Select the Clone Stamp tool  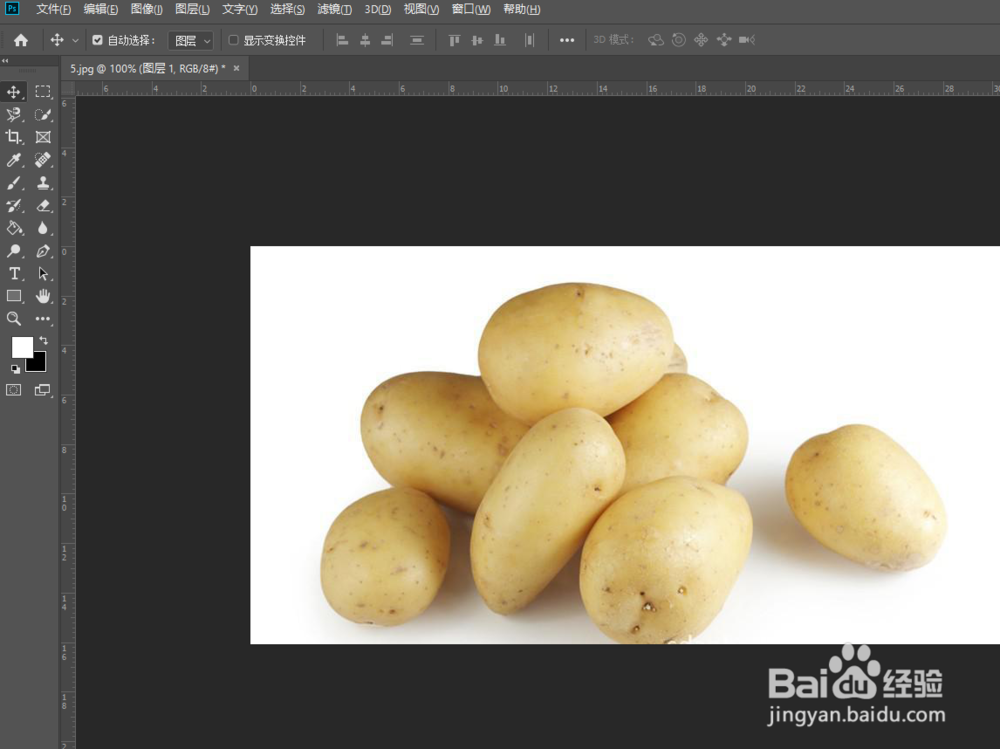click(43, 183)
